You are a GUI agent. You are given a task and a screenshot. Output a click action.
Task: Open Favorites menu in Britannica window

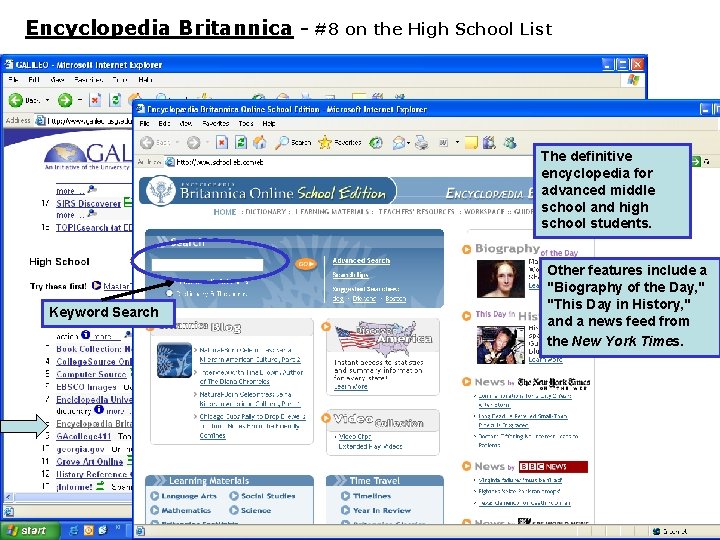(215, 124)
